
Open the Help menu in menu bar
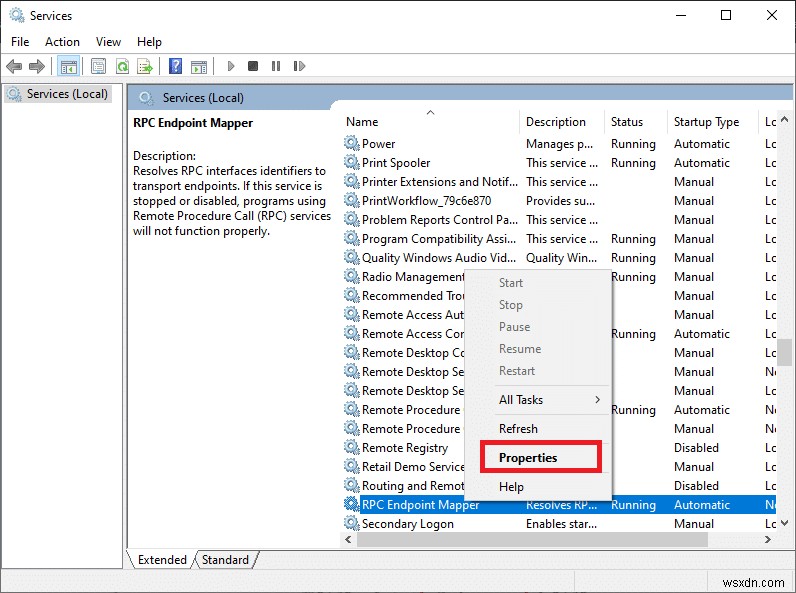[x=149, y=42]
